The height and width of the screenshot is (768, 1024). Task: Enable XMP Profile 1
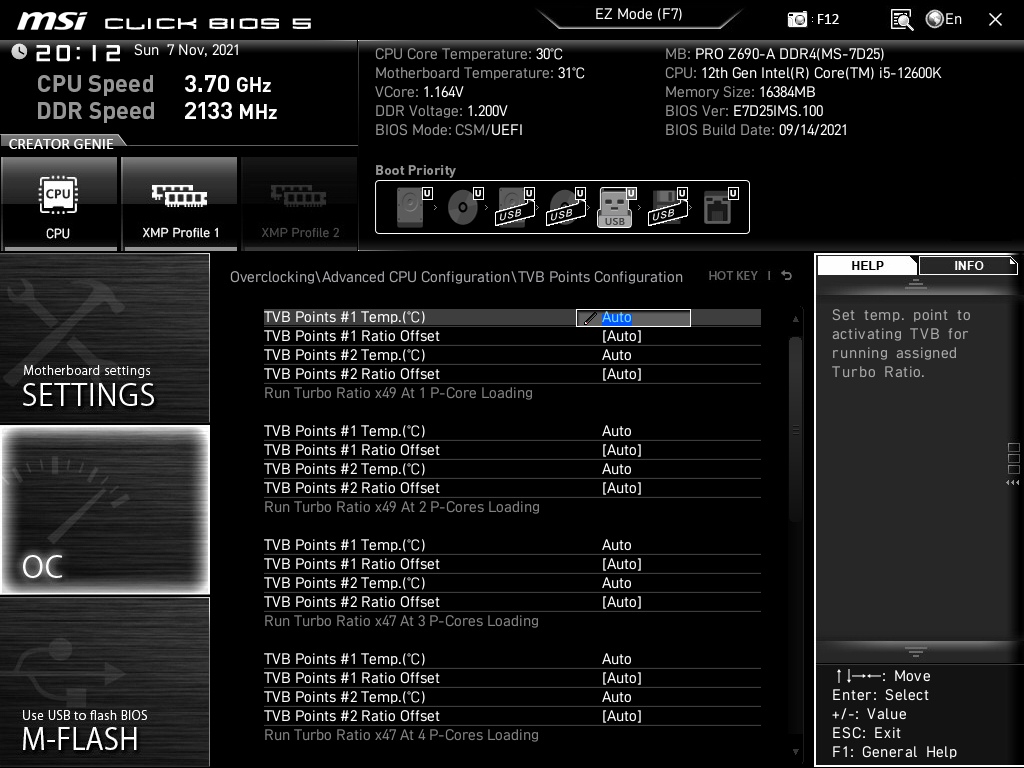(x=180, y=204)
